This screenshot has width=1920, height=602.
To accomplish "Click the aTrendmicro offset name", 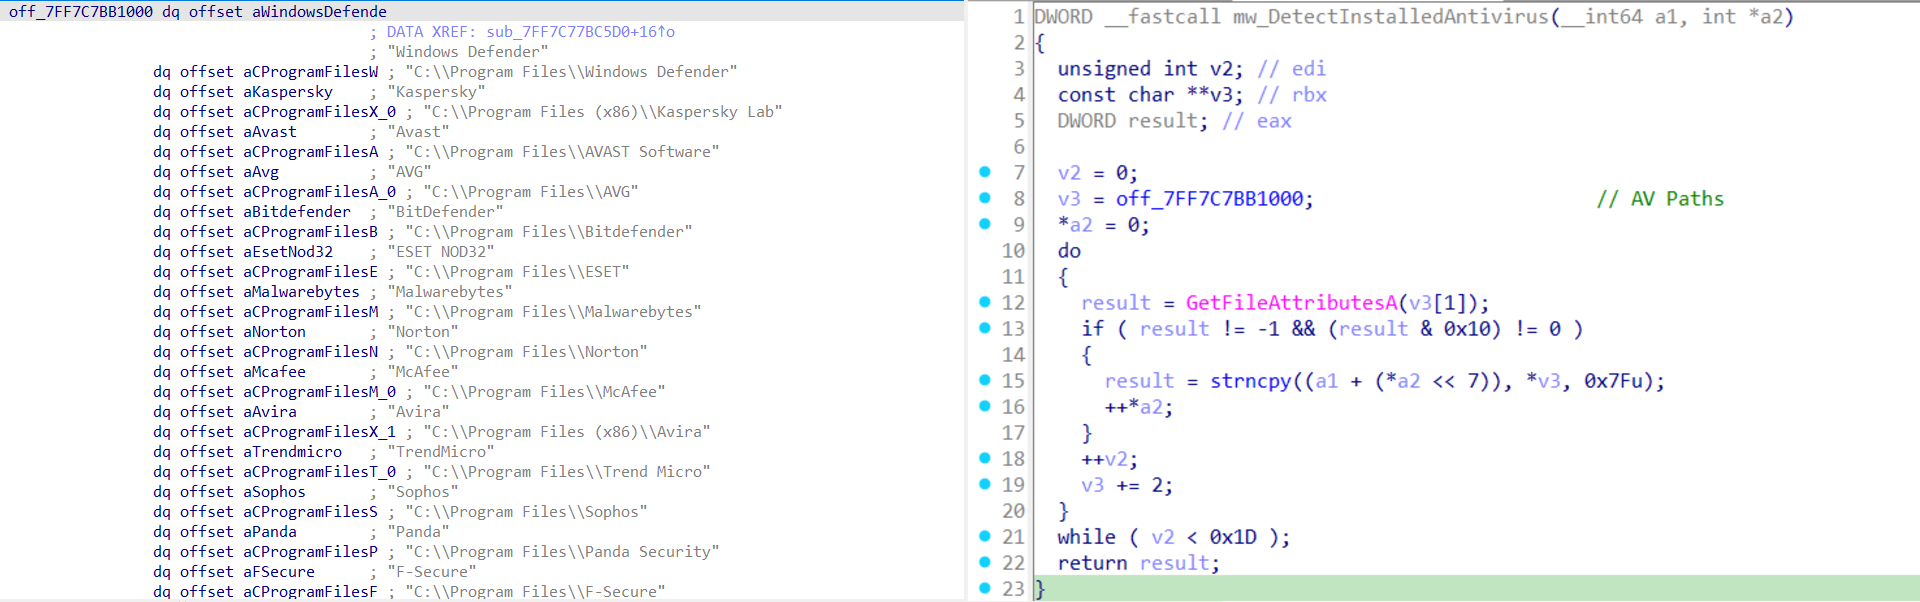I will 292,452.
